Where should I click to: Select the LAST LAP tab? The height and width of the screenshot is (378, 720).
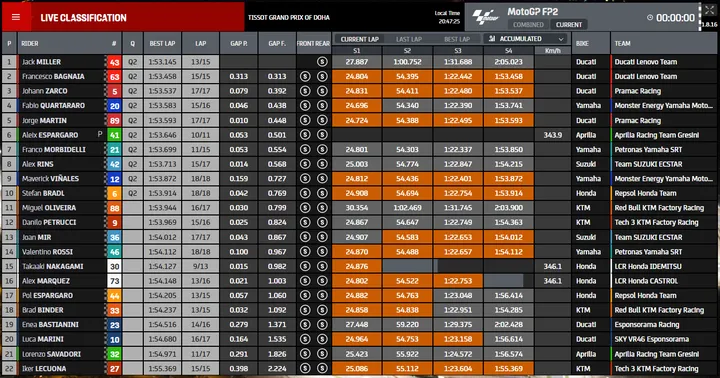(409, 39)
